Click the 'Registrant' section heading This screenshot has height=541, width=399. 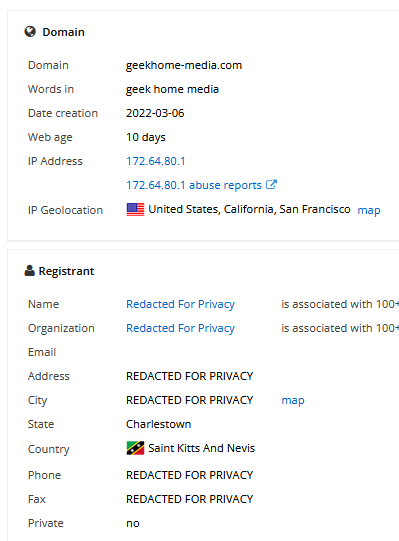click(66, 271)
